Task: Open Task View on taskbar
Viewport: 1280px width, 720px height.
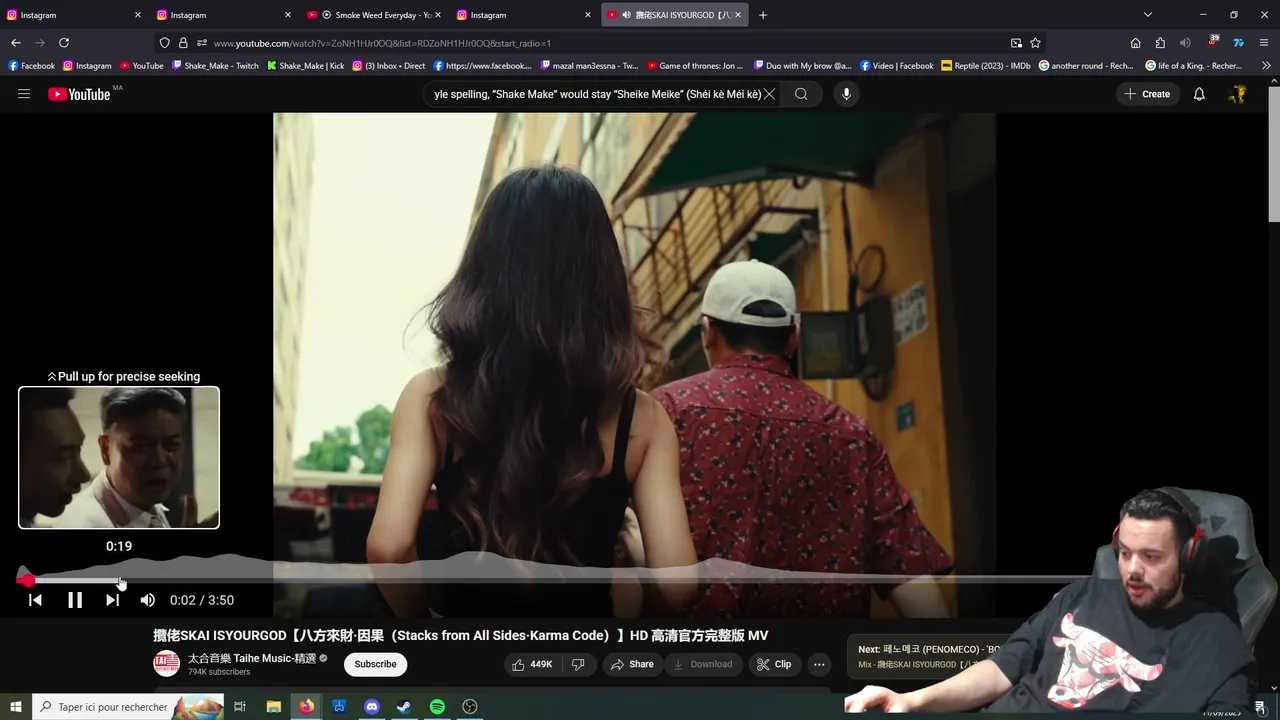Action: point(240,707)
